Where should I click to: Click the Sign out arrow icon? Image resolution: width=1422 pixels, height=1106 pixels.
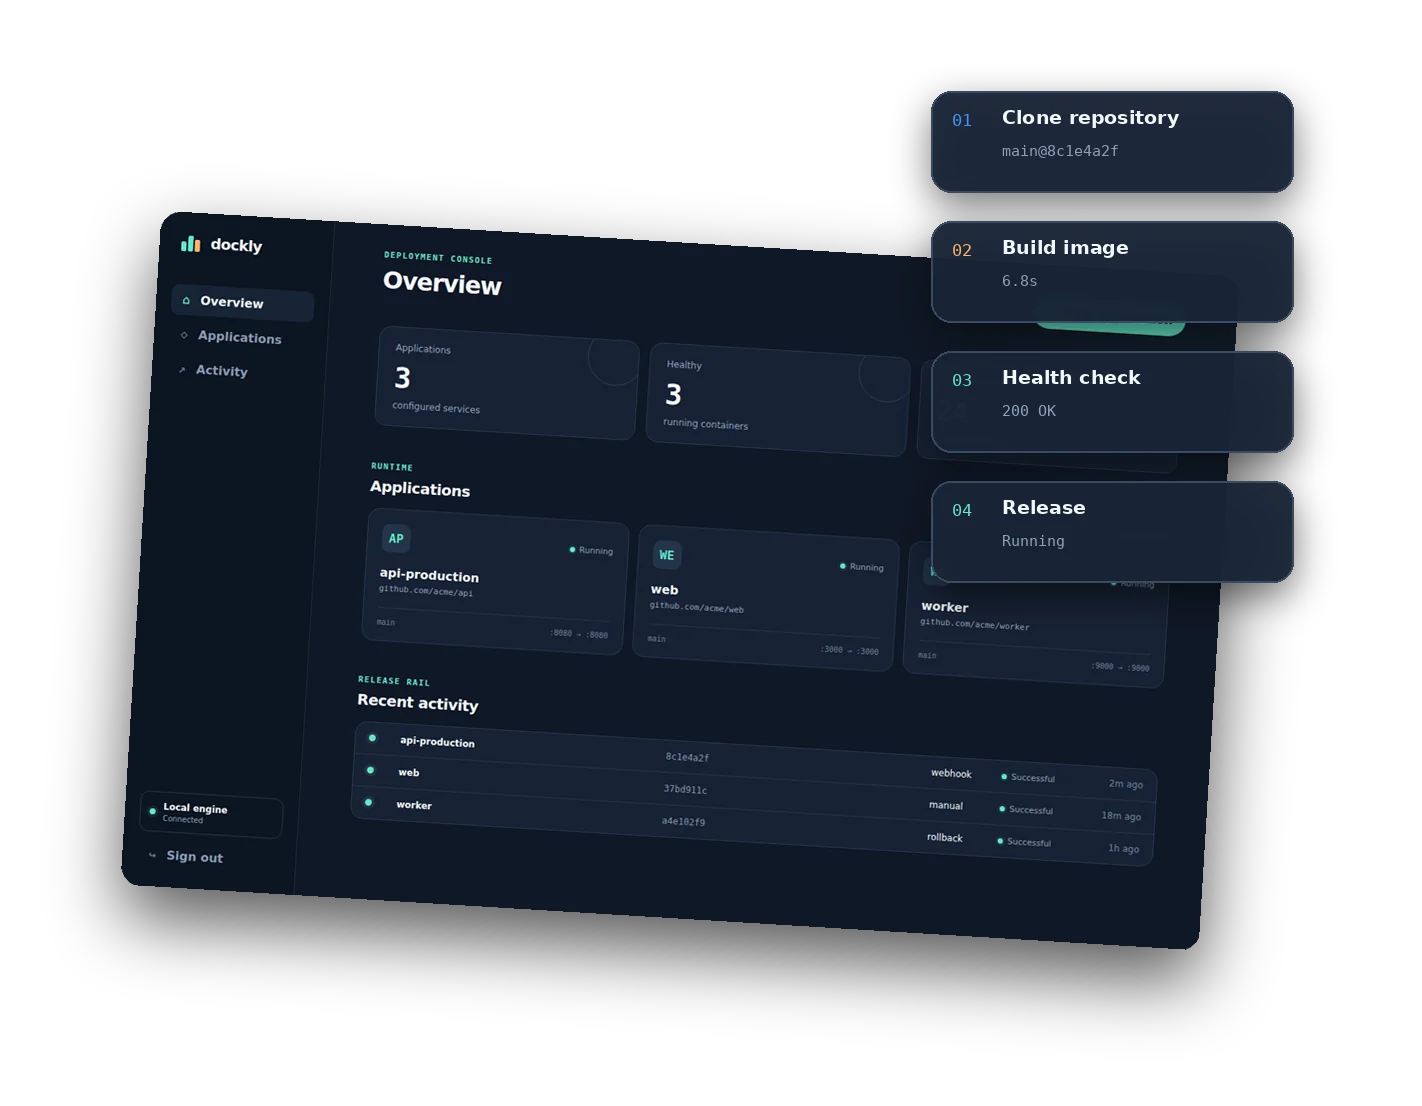click(x=152, y=855)
